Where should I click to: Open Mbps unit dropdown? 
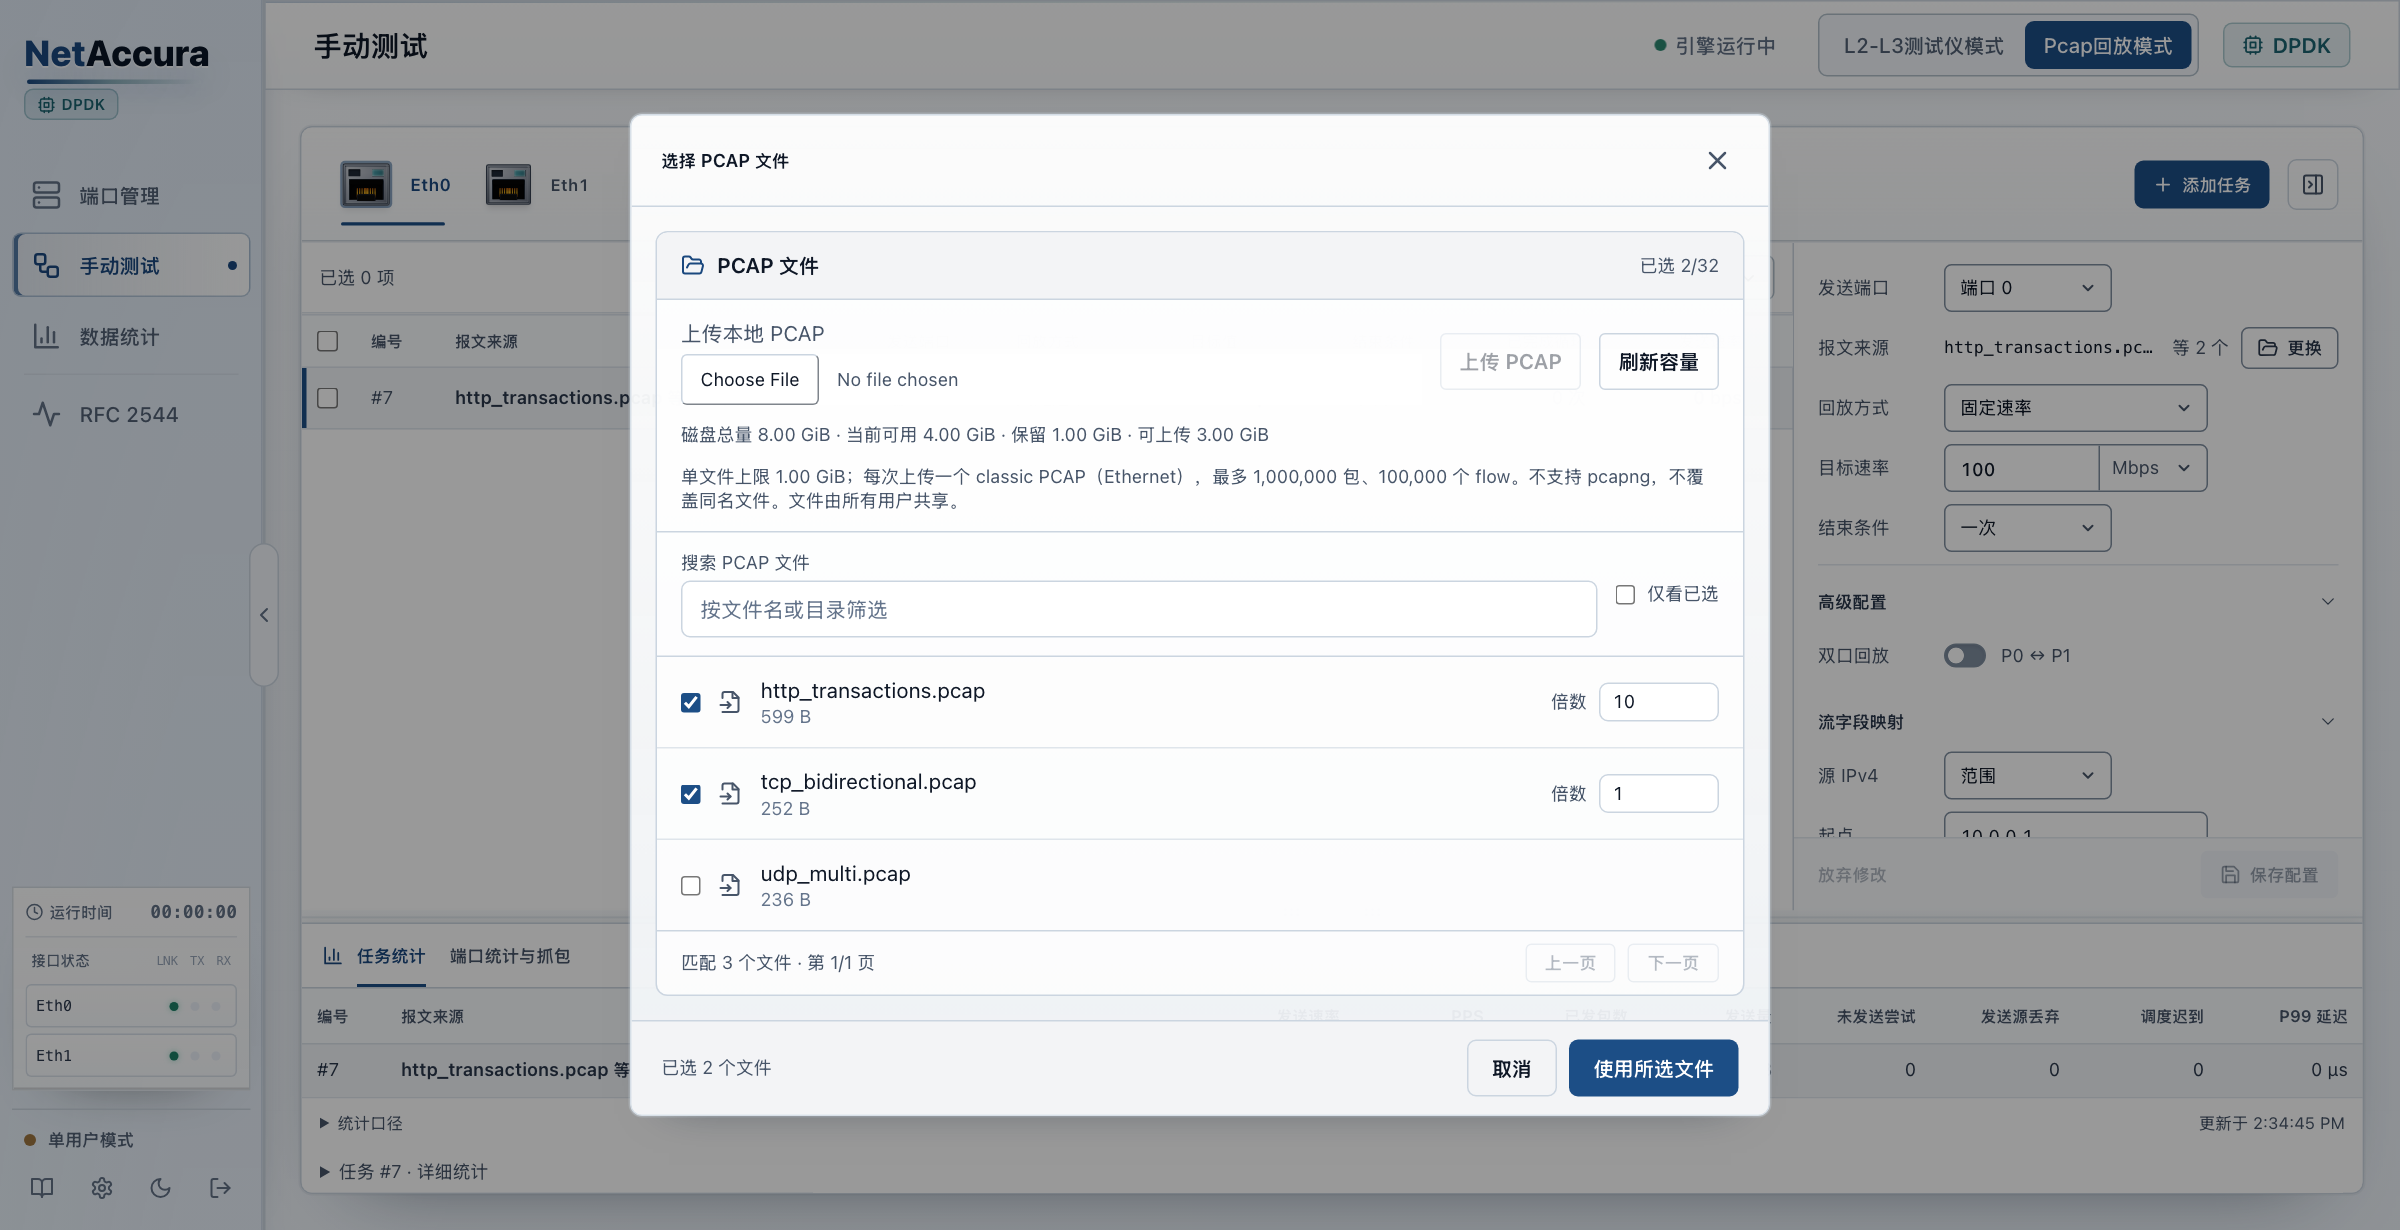tap(2152, 468)
